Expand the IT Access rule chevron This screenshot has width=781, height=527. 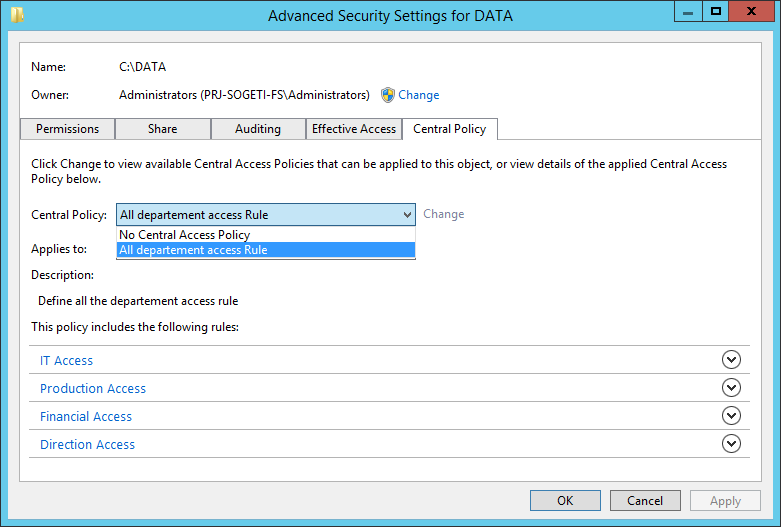click(731, 360)
